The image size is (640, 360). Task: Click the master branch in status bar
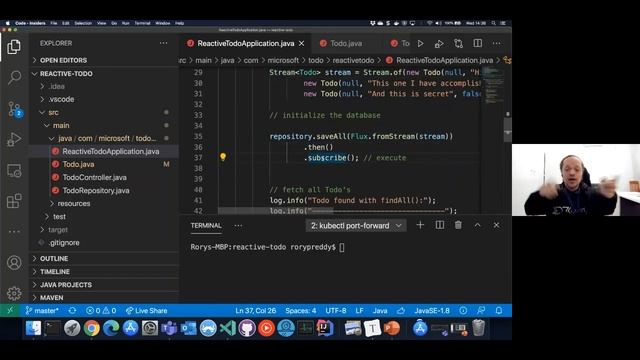pos(42,311)
